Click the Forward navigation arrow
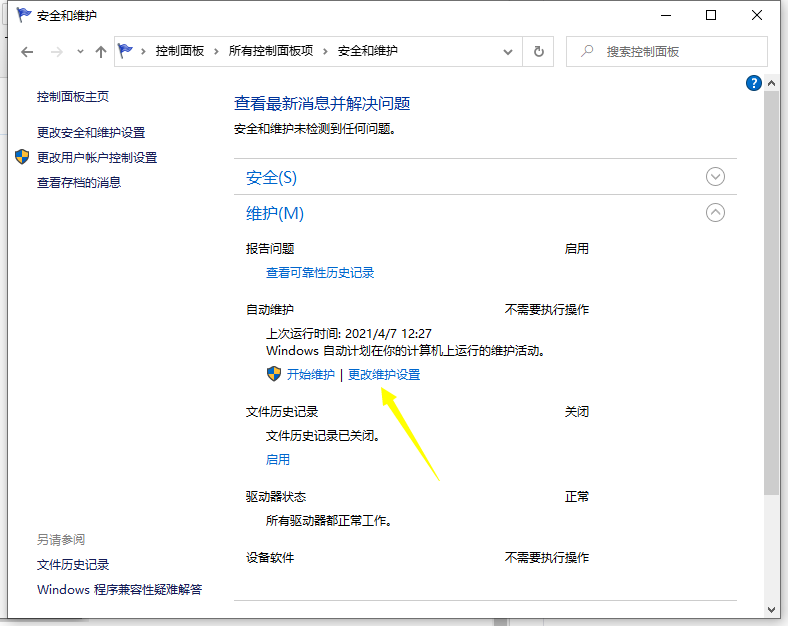This screenshot has width=788, height=626. pyautogui.click(x=57, y=52)
